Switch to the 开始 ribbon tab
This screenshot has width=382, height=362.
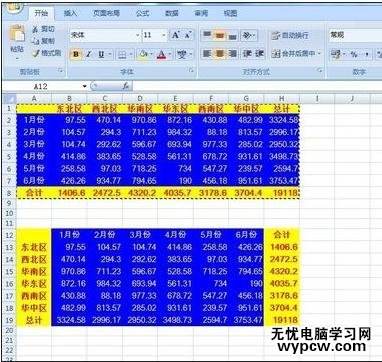pyautogui.click(x=41, y=13)
